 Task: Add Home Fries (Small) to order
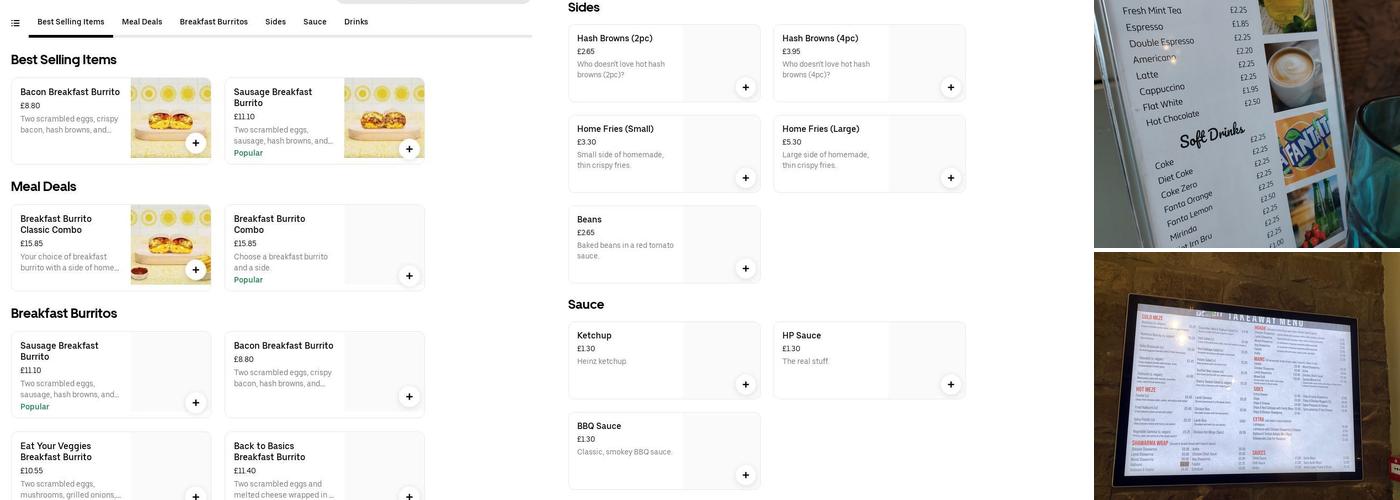point(745,178)
